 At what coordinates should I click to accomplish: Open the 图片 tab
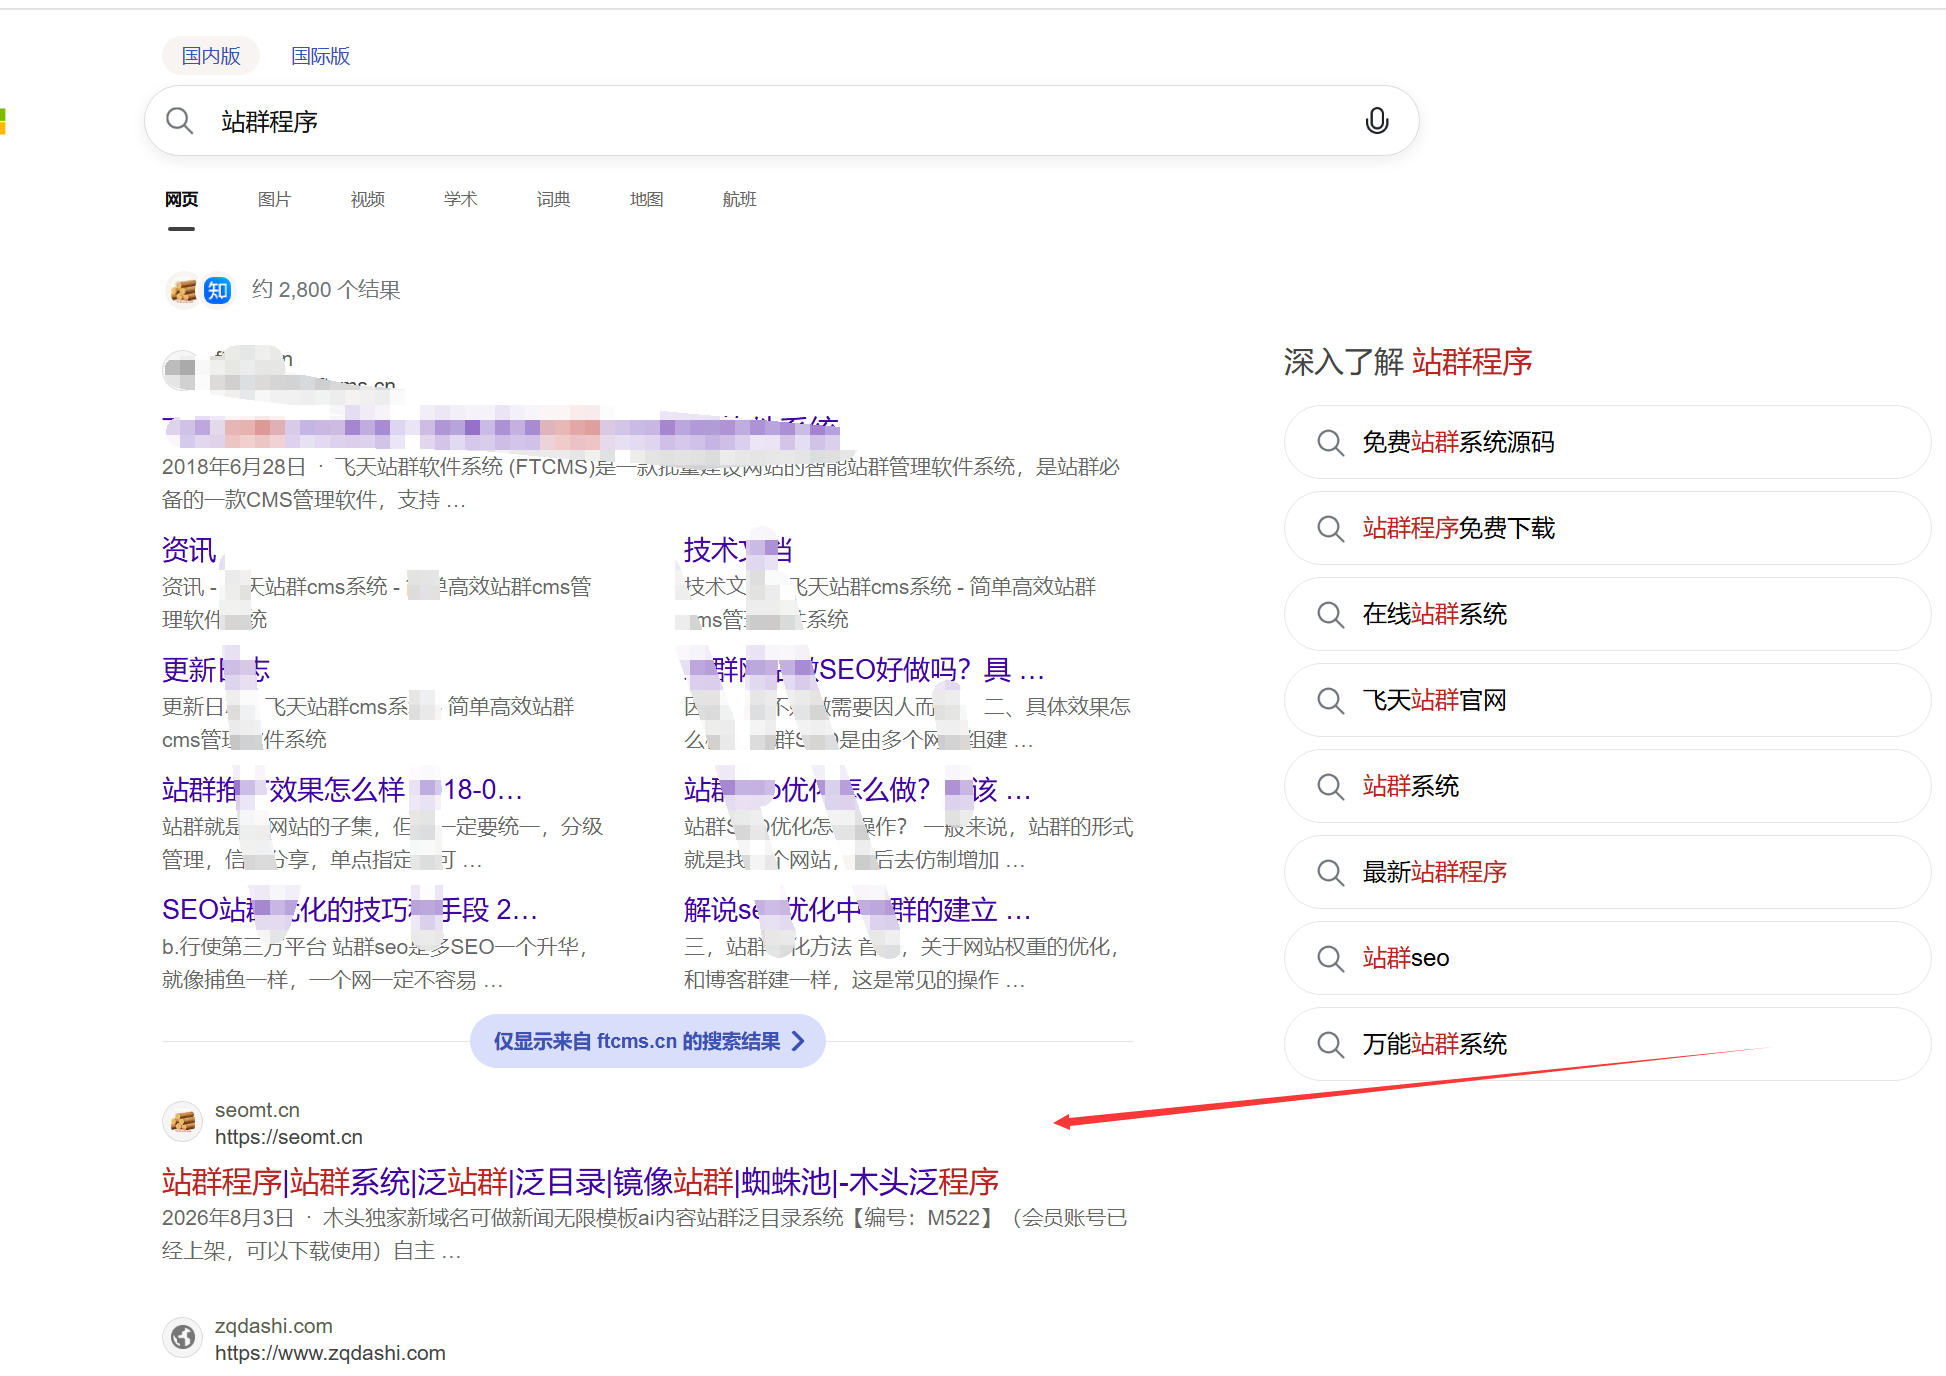tap(274, 200)
